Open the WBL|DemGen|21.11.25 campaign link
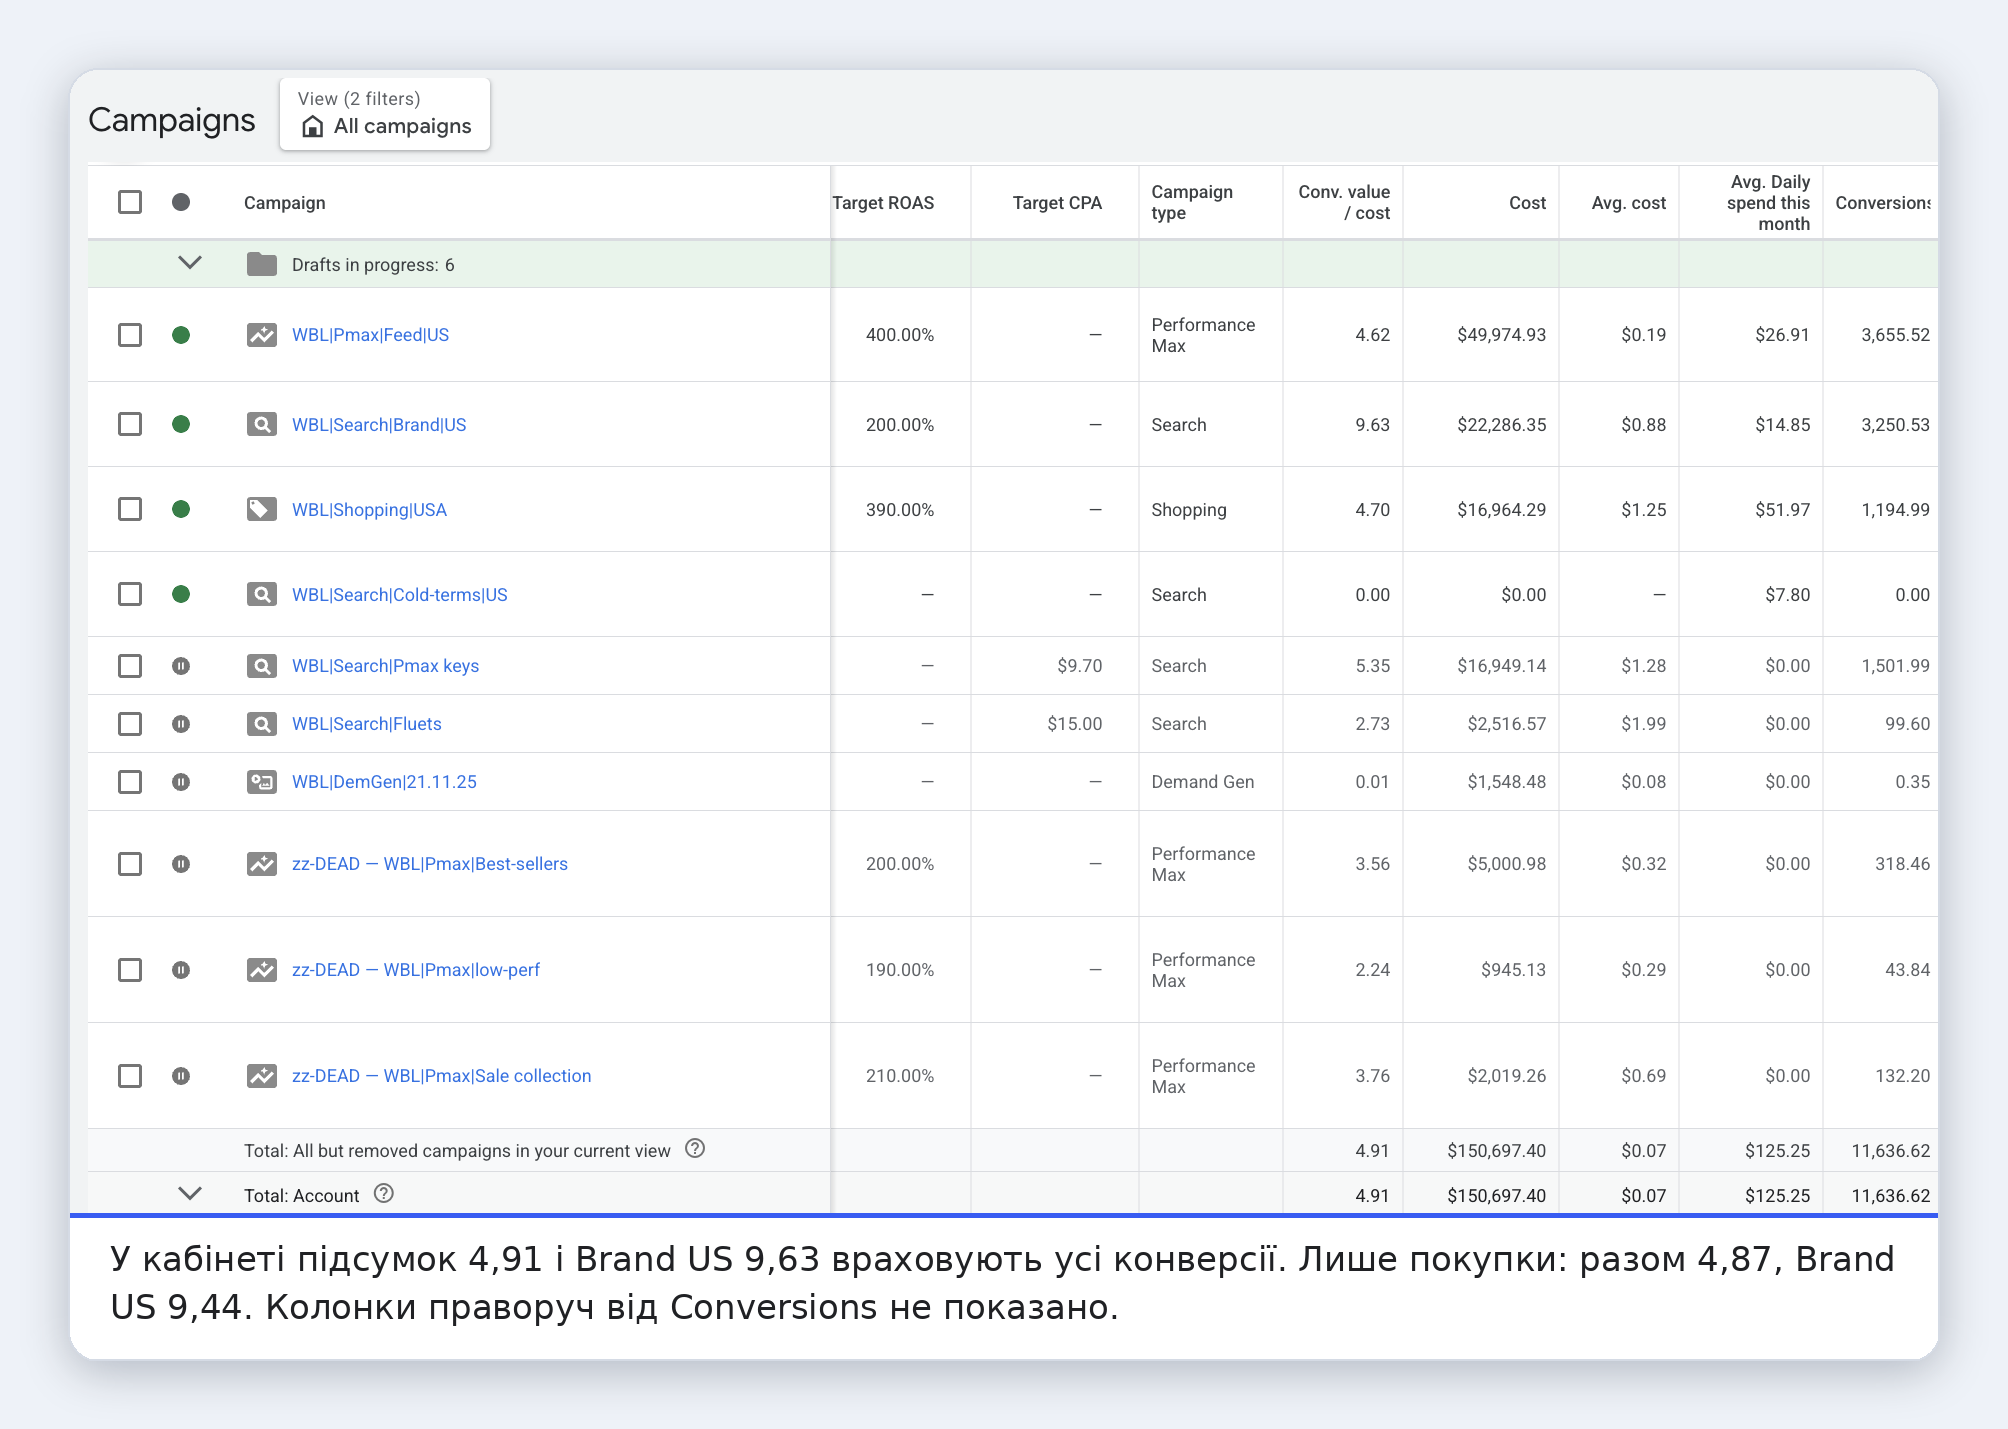This screenshot has height=1429, width=2008. (x=384, y=782)
